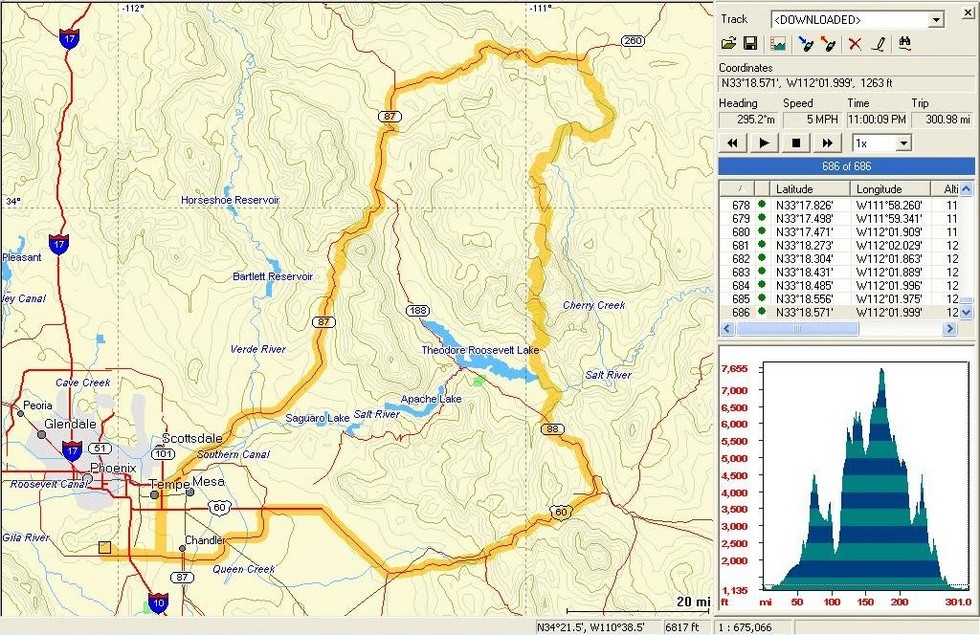980x635 pixels.
Task: Click the 686 of 686 progress bar
Action: pos(846,166)
